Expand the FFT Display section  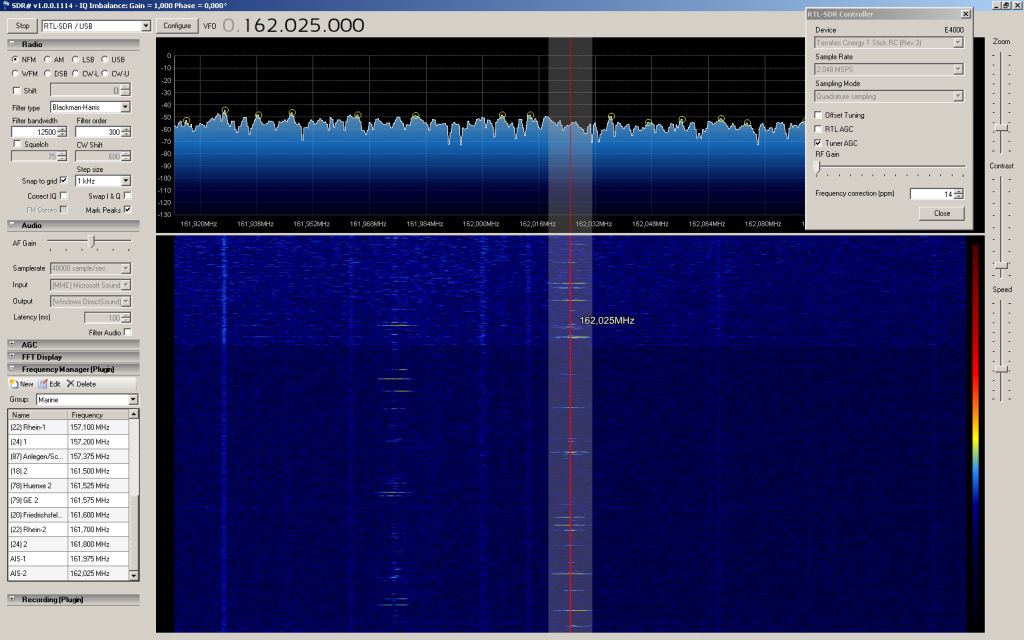[13, 356]
